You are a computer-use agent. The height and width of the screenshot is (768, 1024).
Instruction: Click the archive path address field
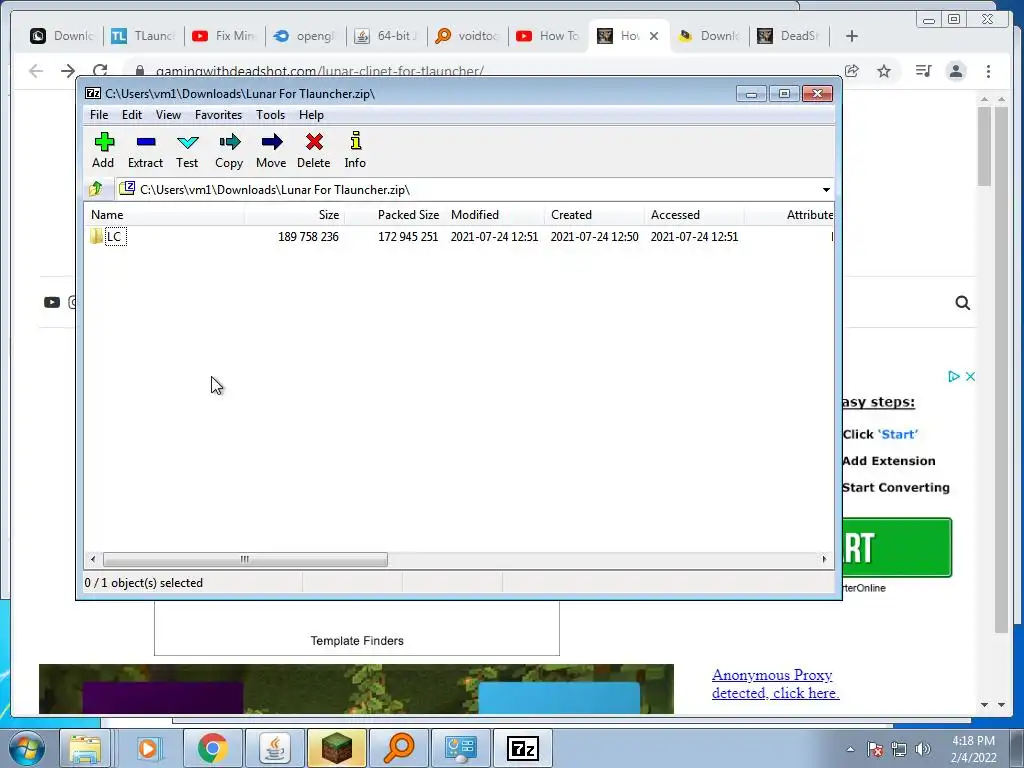pyautogui.click(x=473, y=190)
